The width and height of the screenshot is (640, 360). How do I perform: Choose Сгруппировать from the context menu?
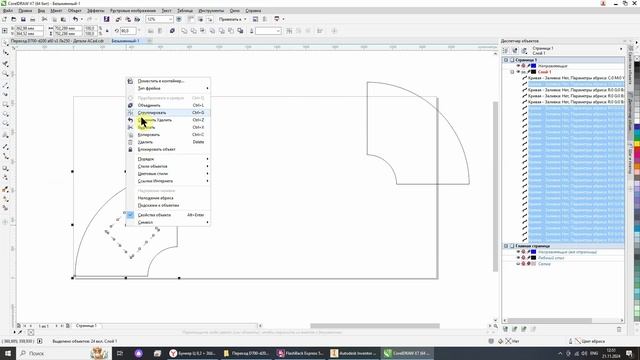[168, 113]
